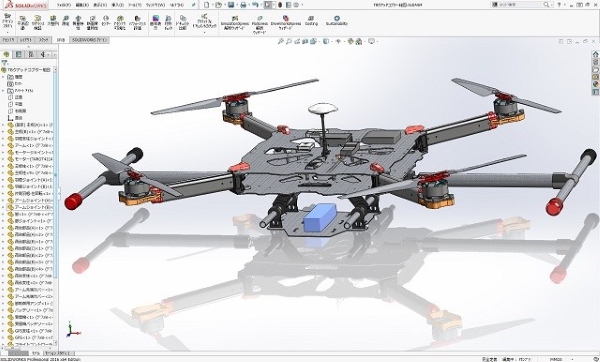Click the Zoom to Fit view icon
Image resolution: width=600 pixels, height=362 pixels.
click(280, 41)
